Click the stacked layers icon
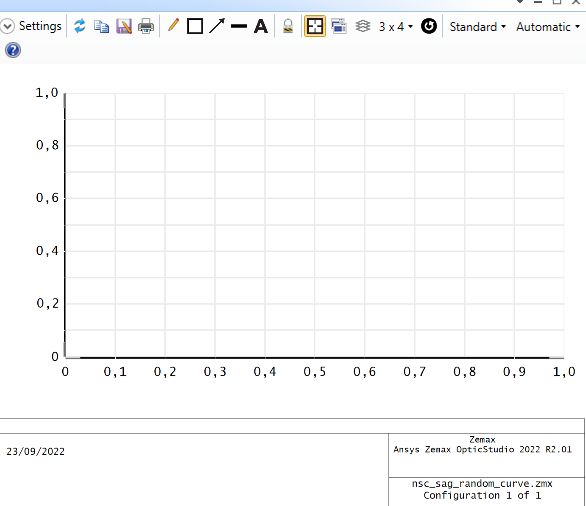Viewport: 586px width, 506px height. coord(363,27)
